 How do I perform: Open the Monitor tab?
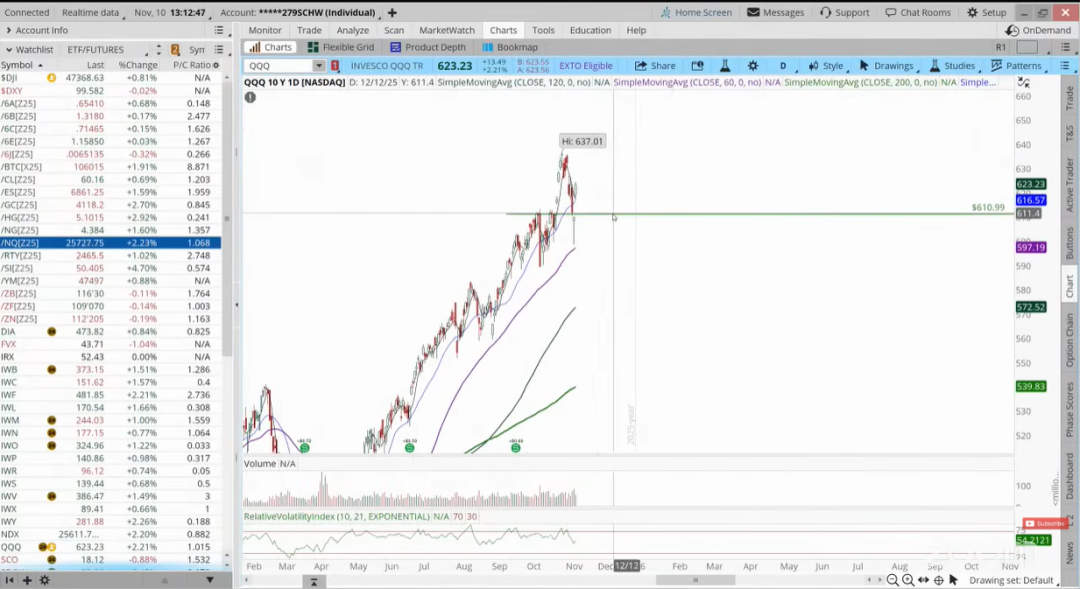265,30
